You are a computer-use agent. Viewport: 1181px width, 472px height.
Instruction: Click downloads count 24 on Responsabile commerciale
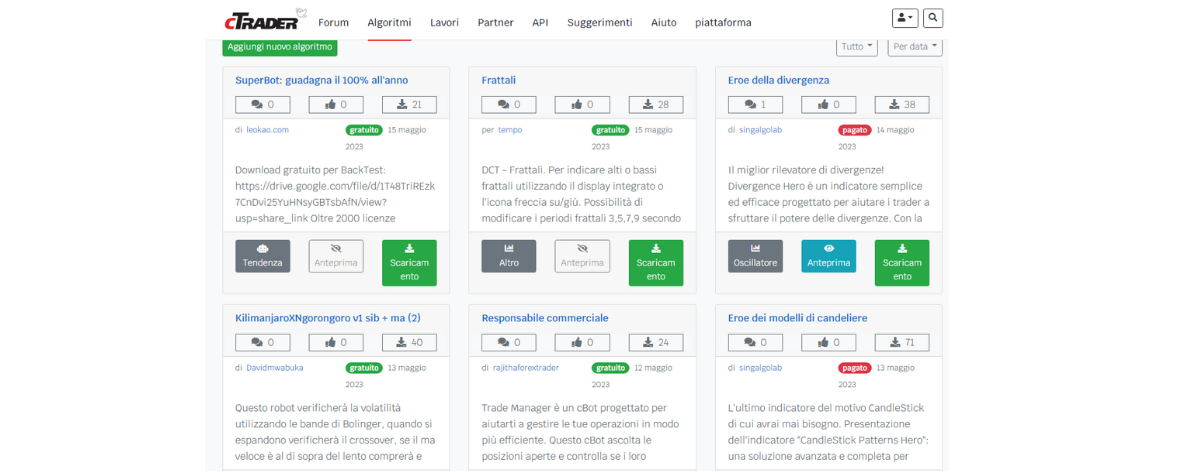pos(656,343)
